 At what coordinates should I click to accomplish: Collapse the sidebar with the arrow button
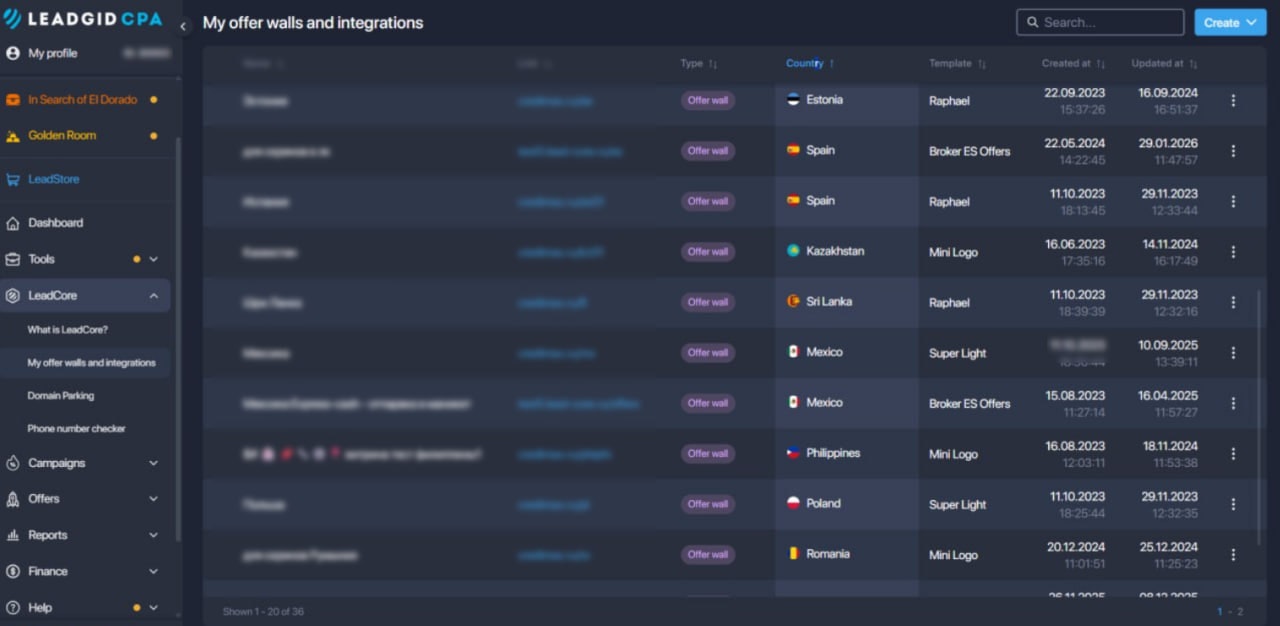[183, 27]
